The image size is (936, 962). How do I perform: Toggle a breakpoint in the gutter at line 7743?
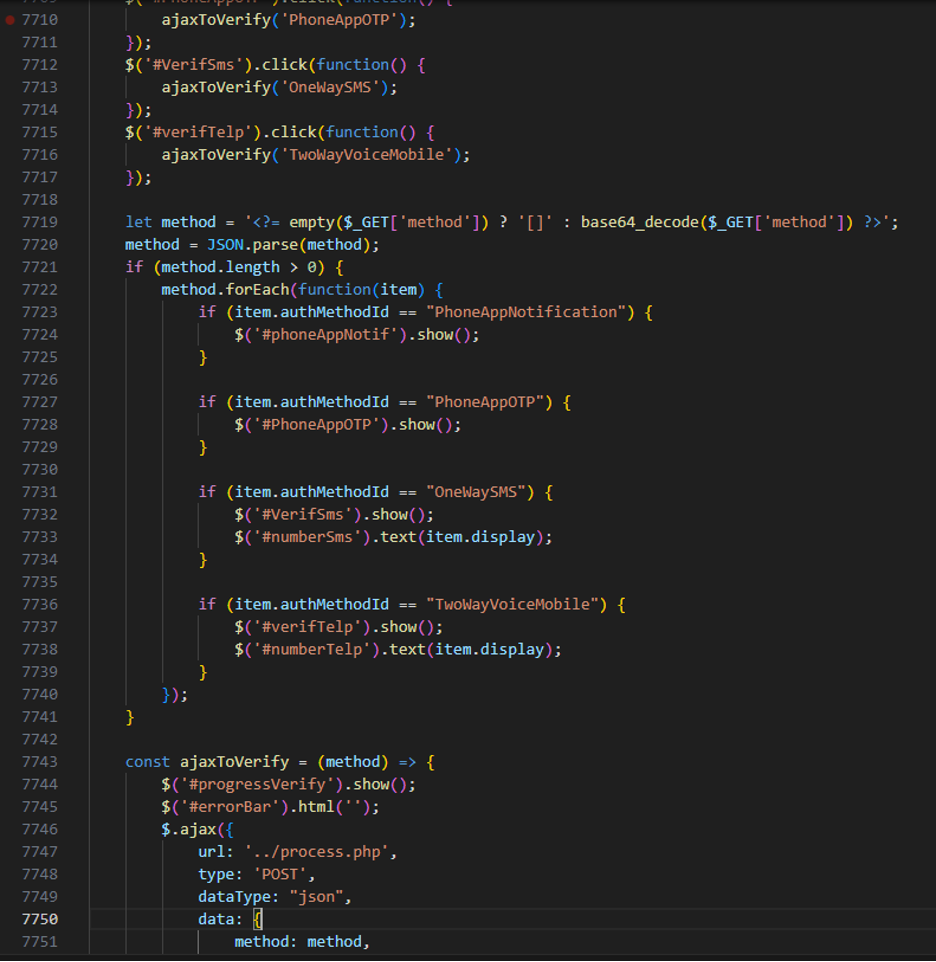click(x=10, y=761)
